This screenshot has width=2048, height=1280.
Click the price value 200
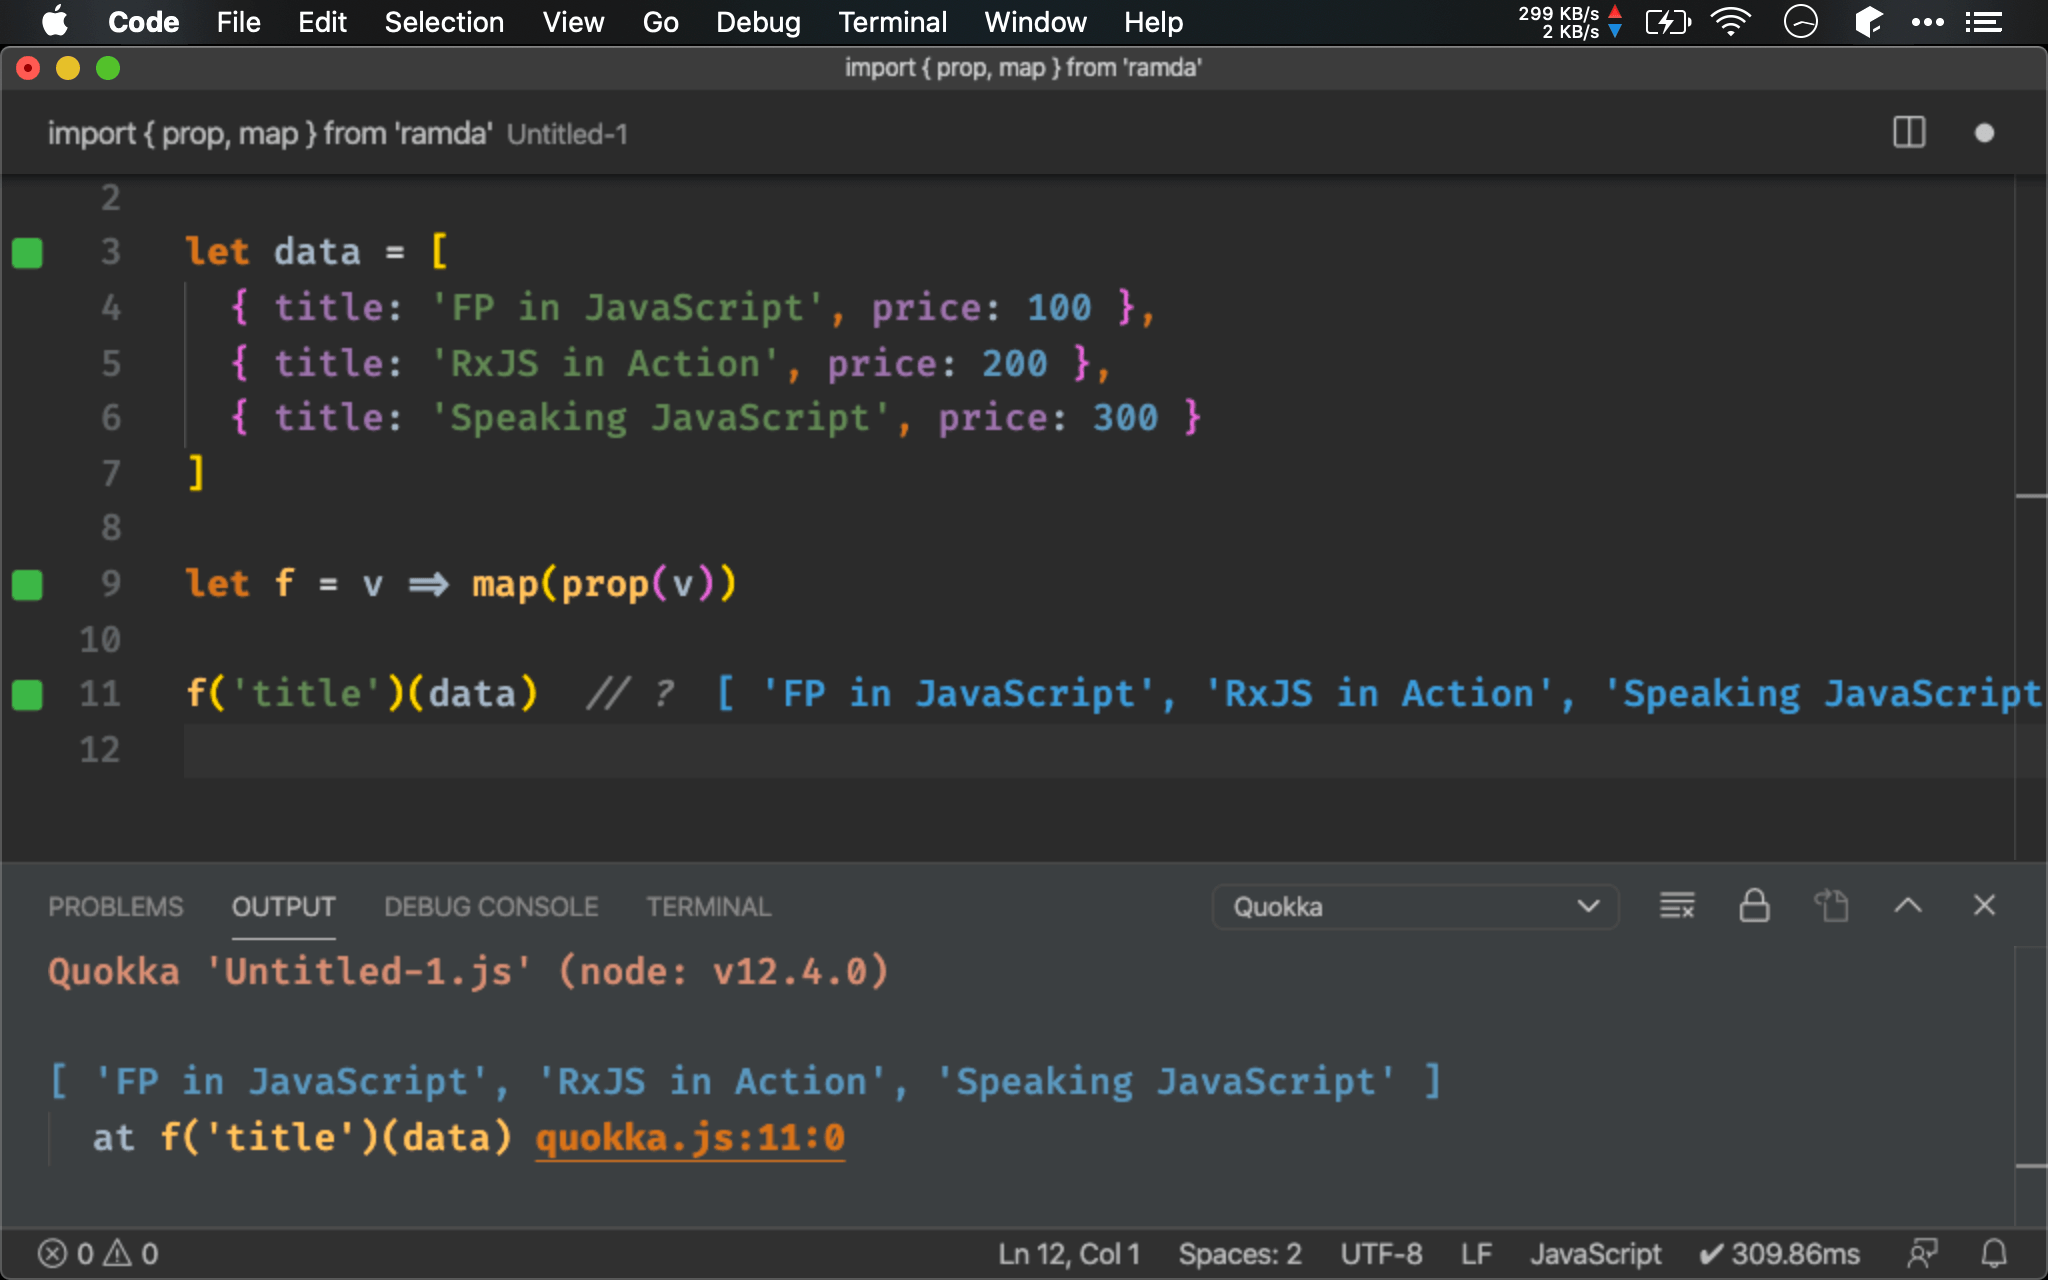click(1014, 364)
